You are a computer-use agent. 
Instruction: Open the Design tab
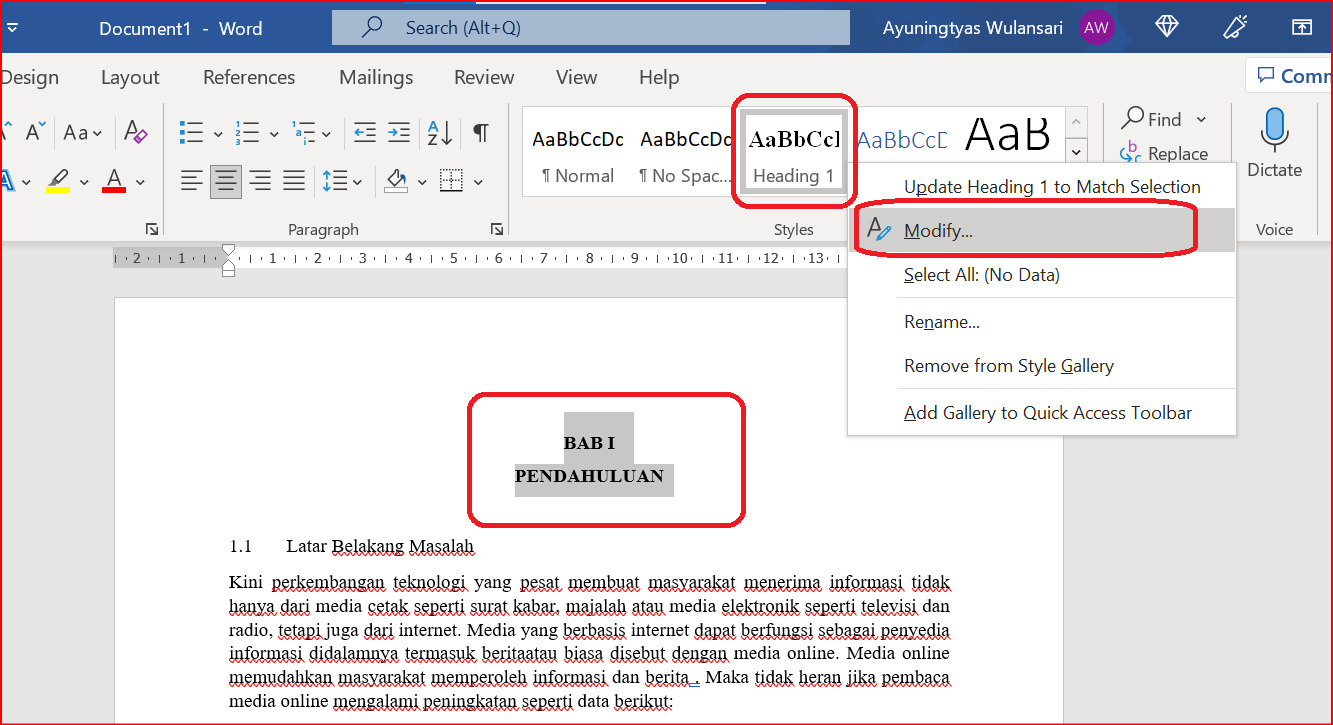click(30, 77)
